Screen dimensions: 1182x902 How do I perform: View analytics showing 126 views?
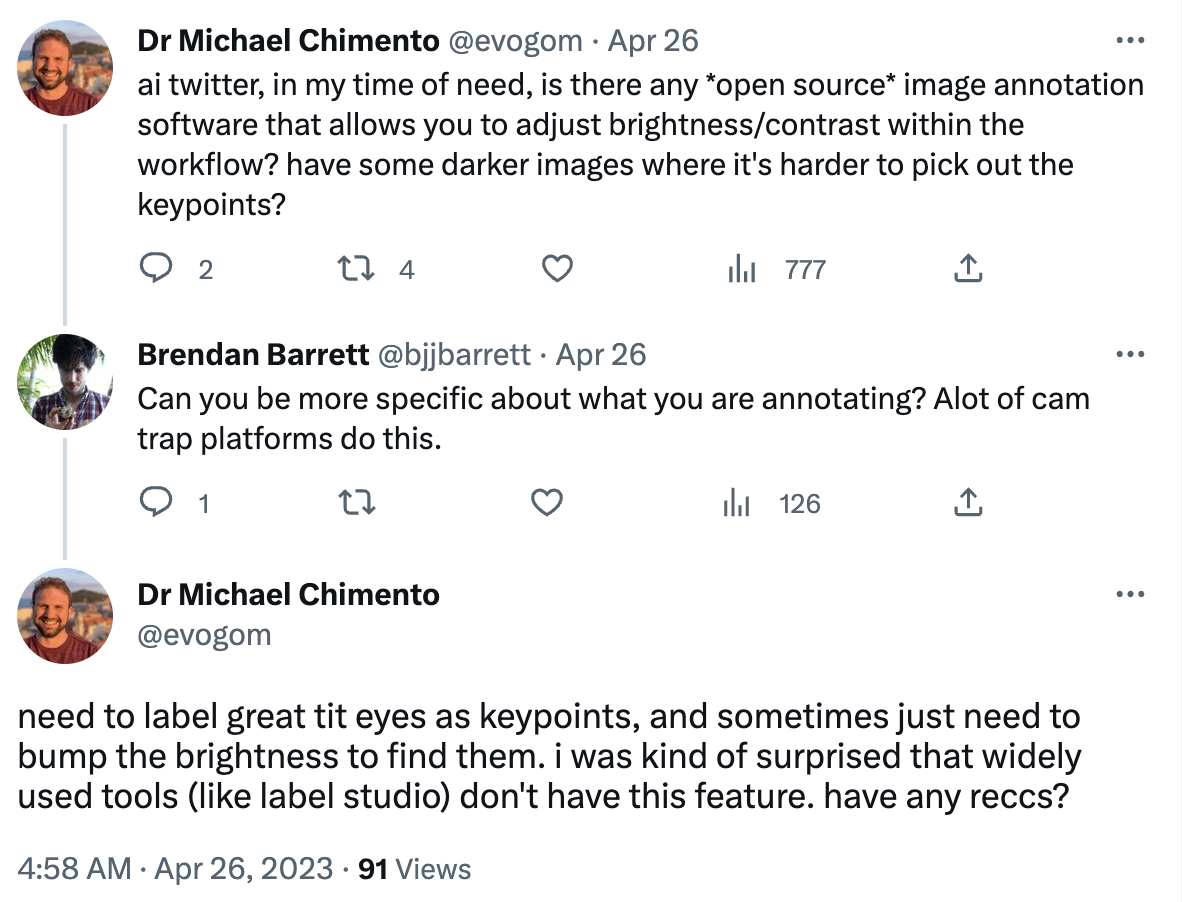pos(737,503)
